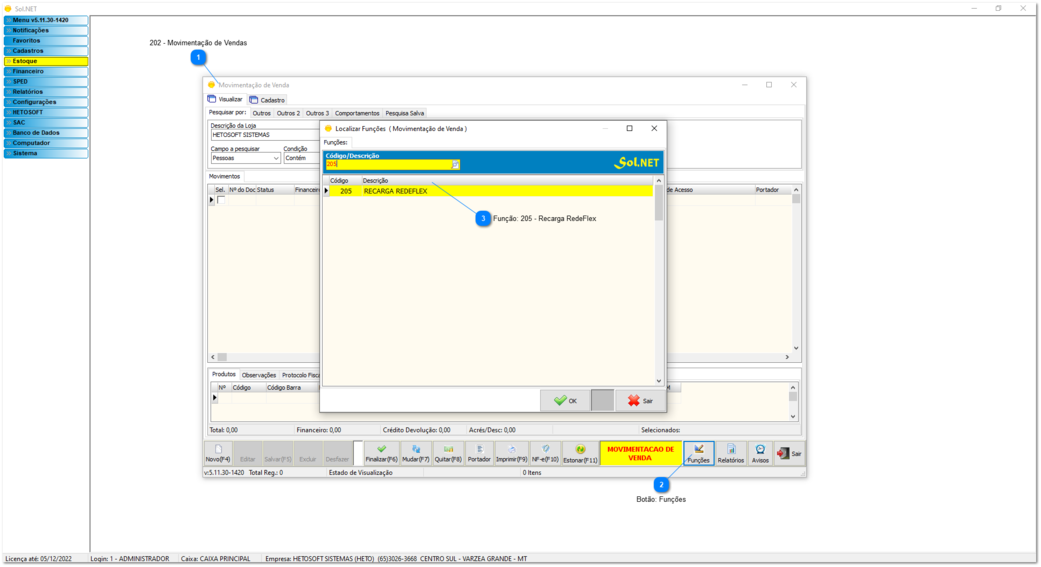Click the functions list vertical scrollbar
The image size is (1041, 567).
(x=659, y=280)
